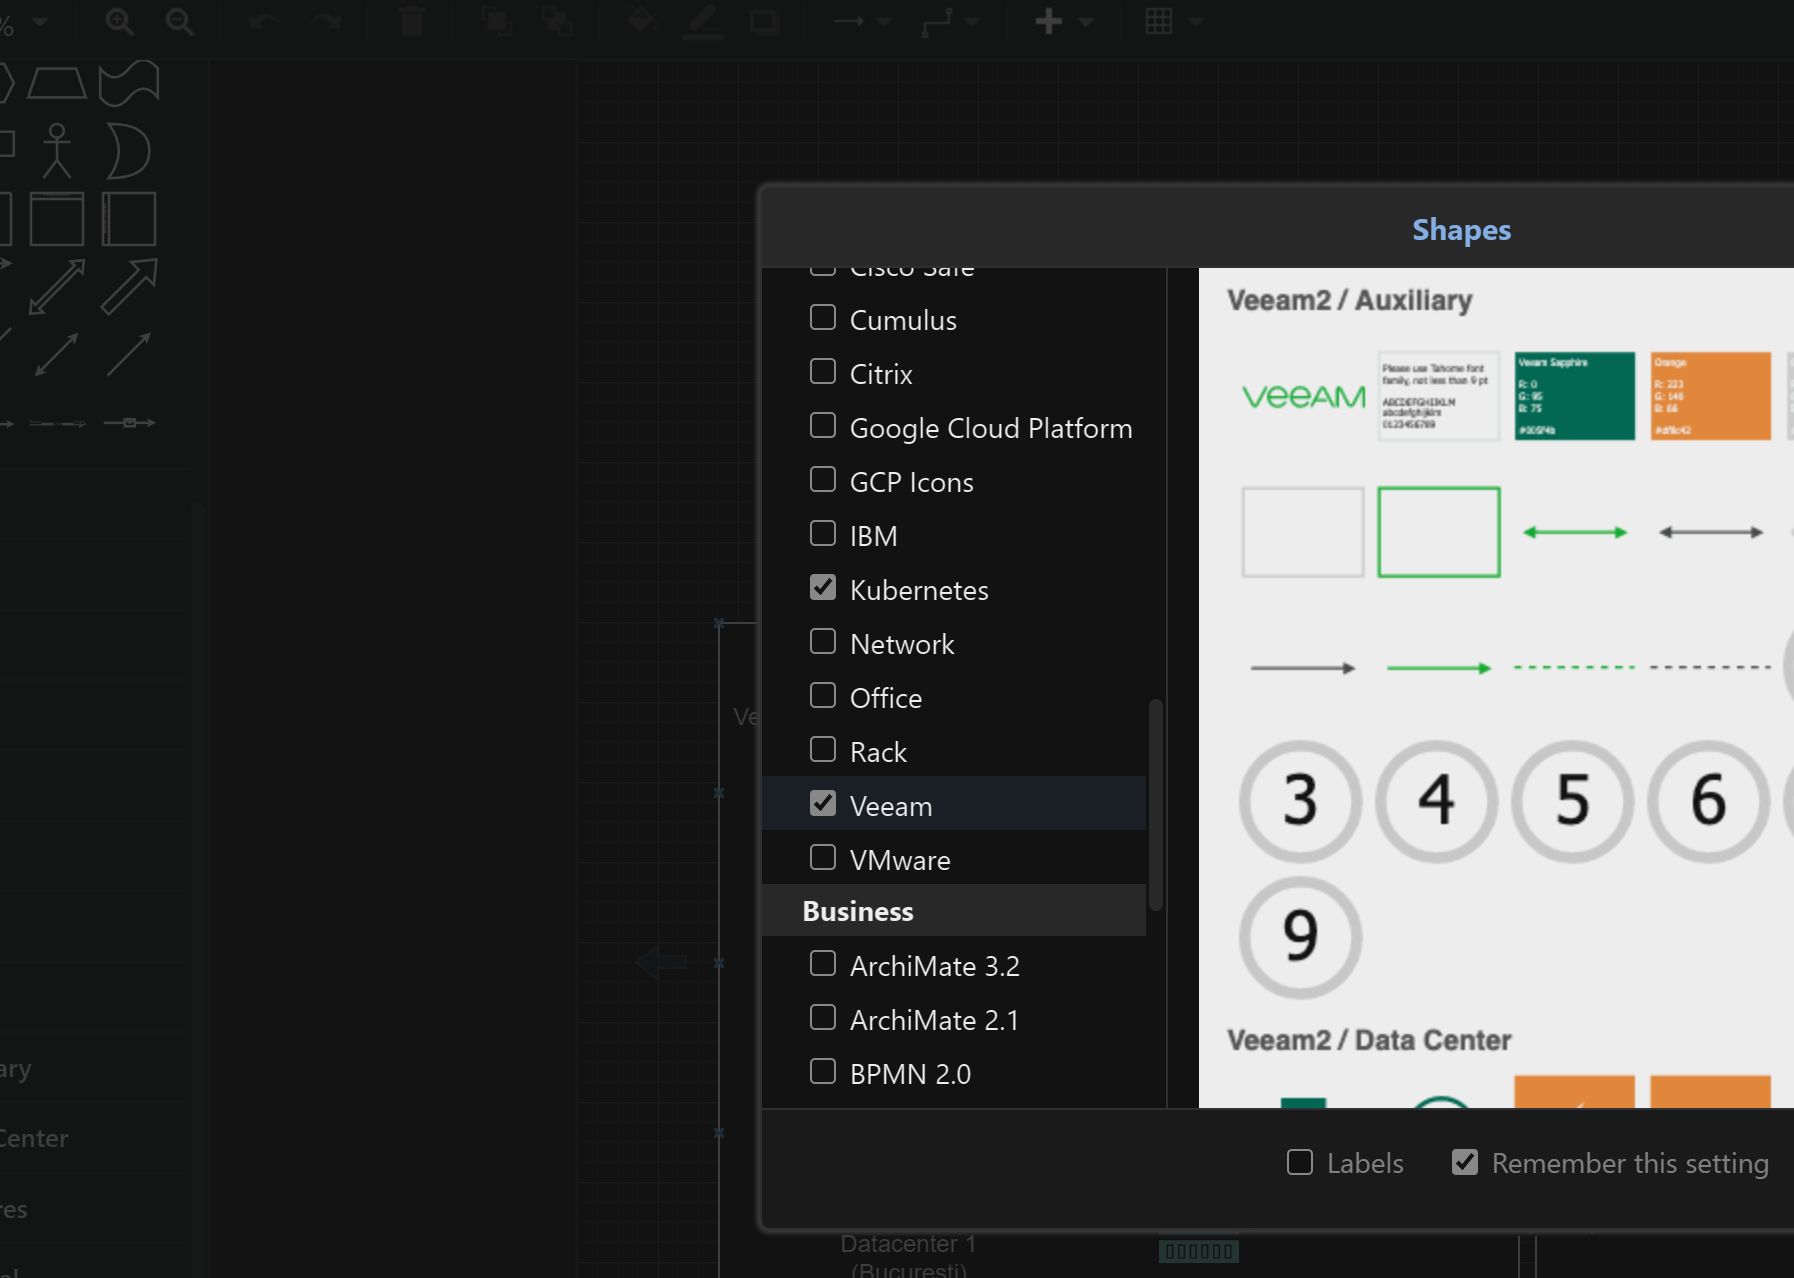Select the tape wave shape in sidebar
1794x1278 pixels.
click(x=129, y=83)
